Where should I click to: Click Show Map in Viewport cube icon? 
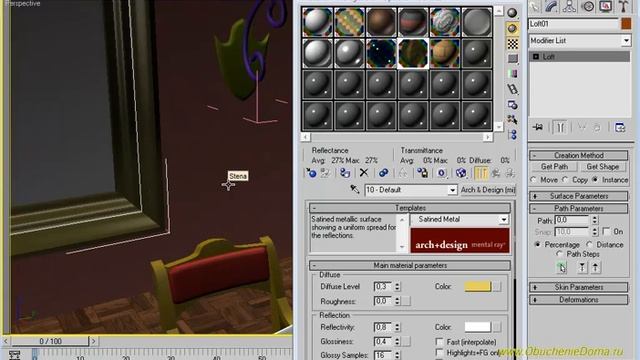[461, 173]
